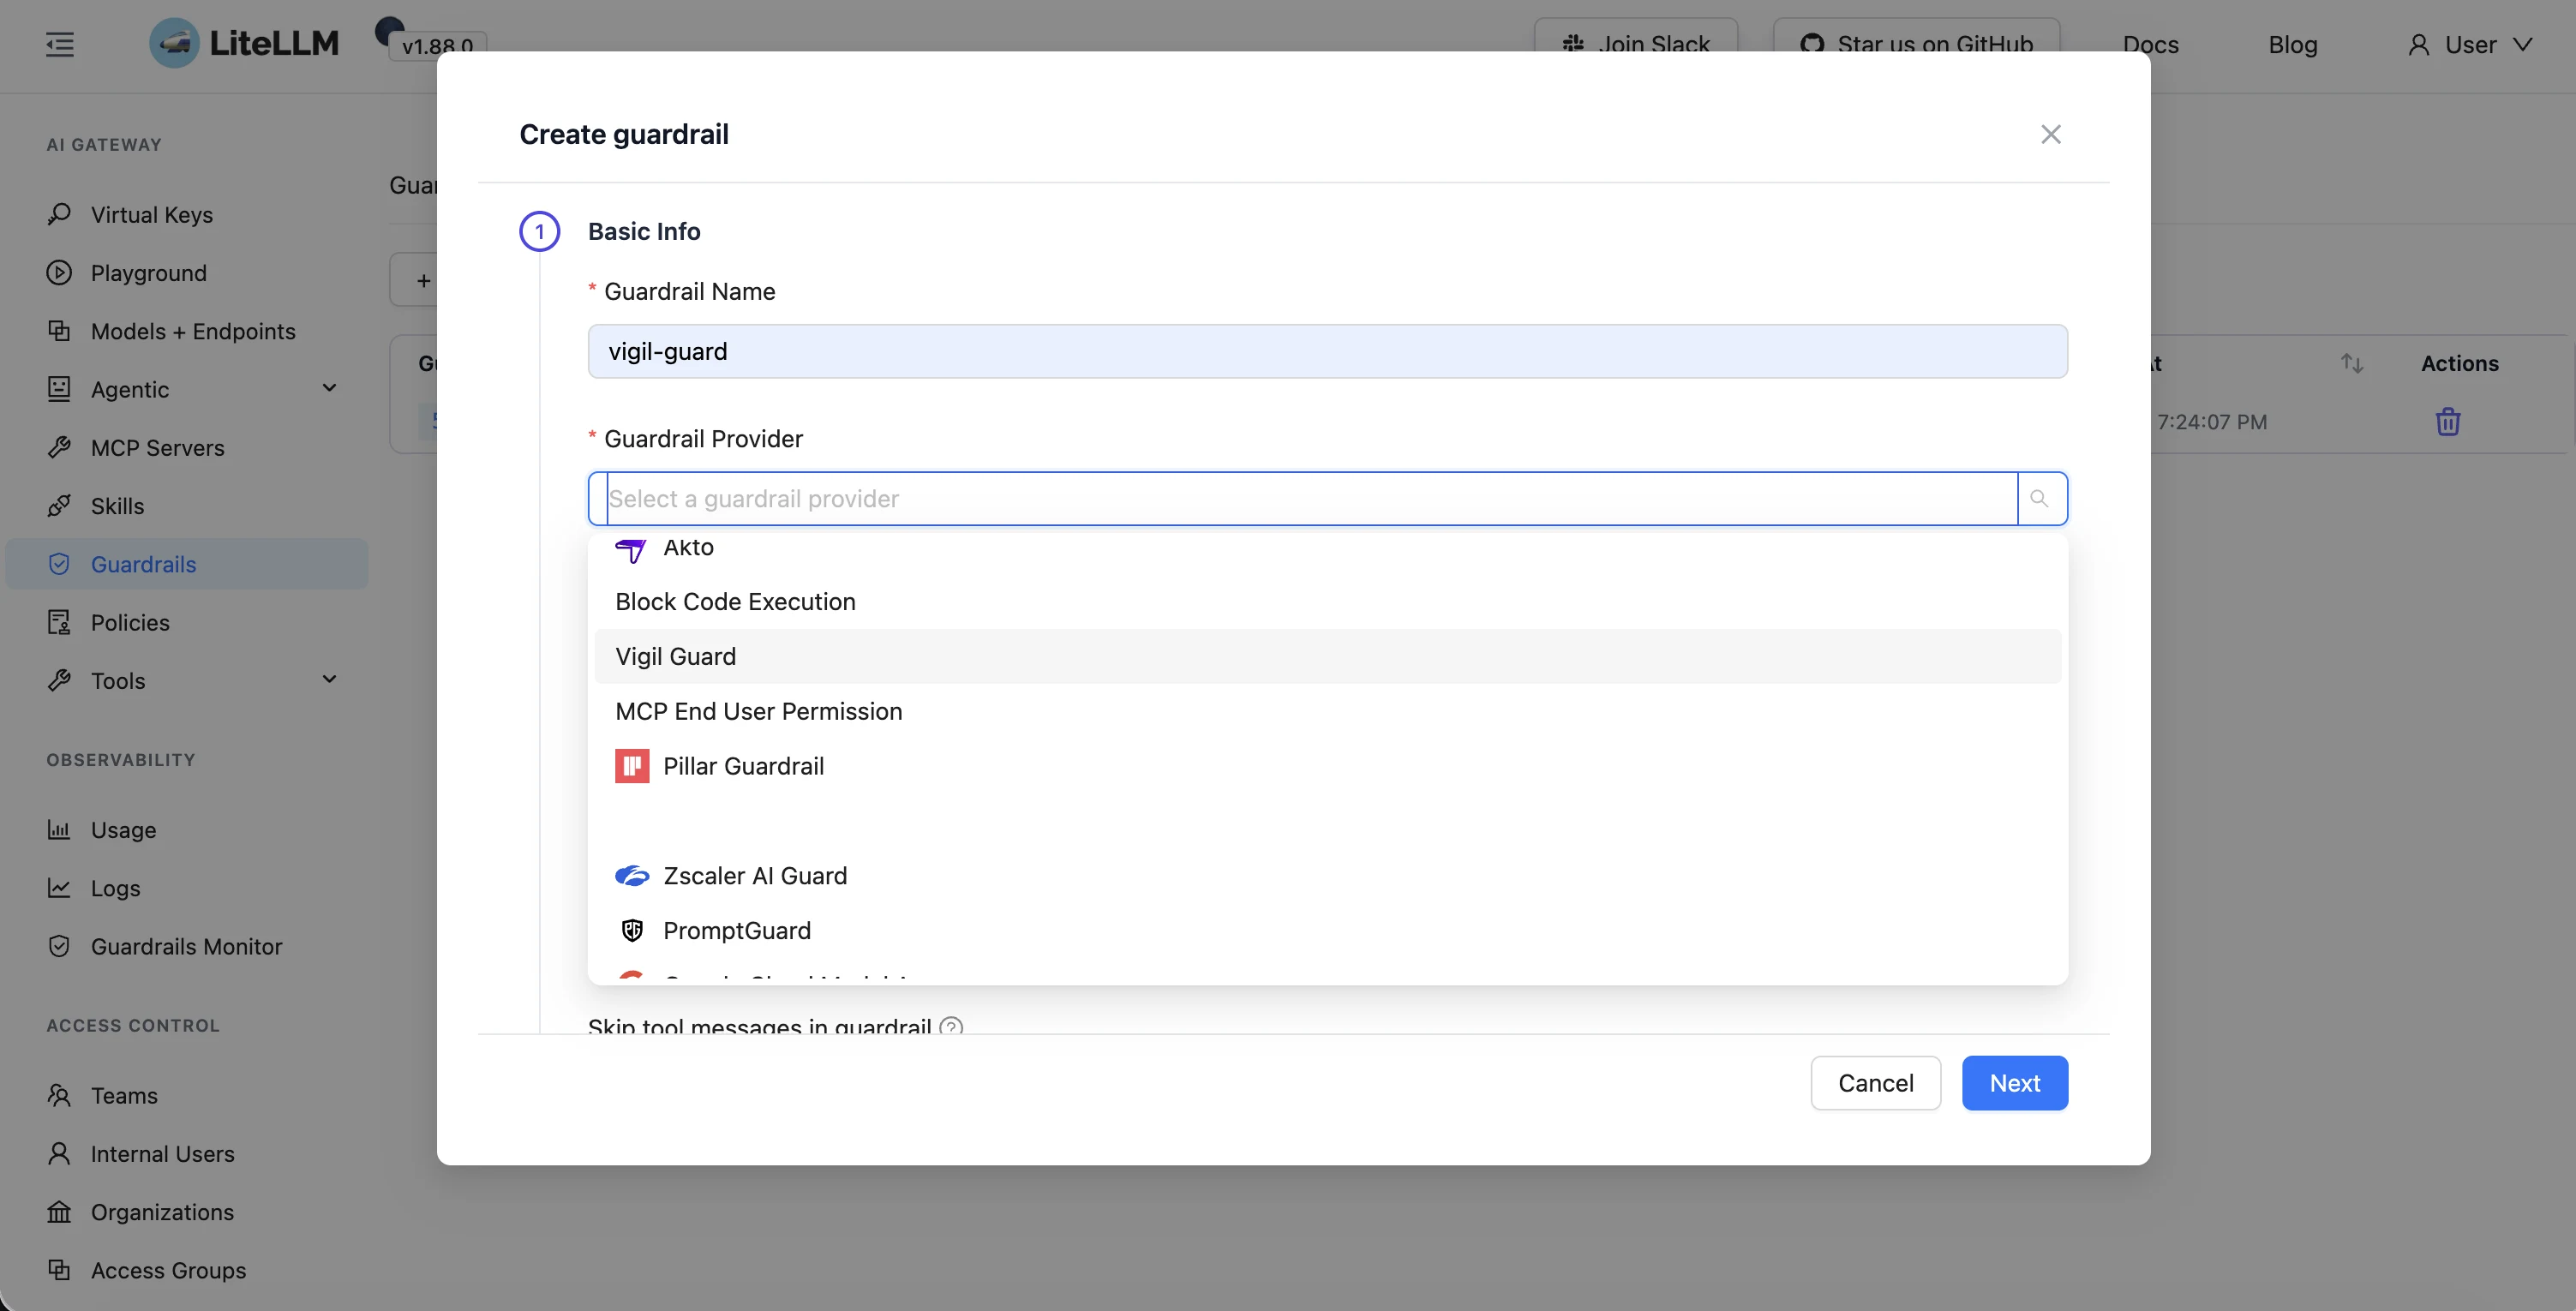Viewport: 2576px width, 1311px height.
Task: Open Join Slack link
Action: point(1636,37)
